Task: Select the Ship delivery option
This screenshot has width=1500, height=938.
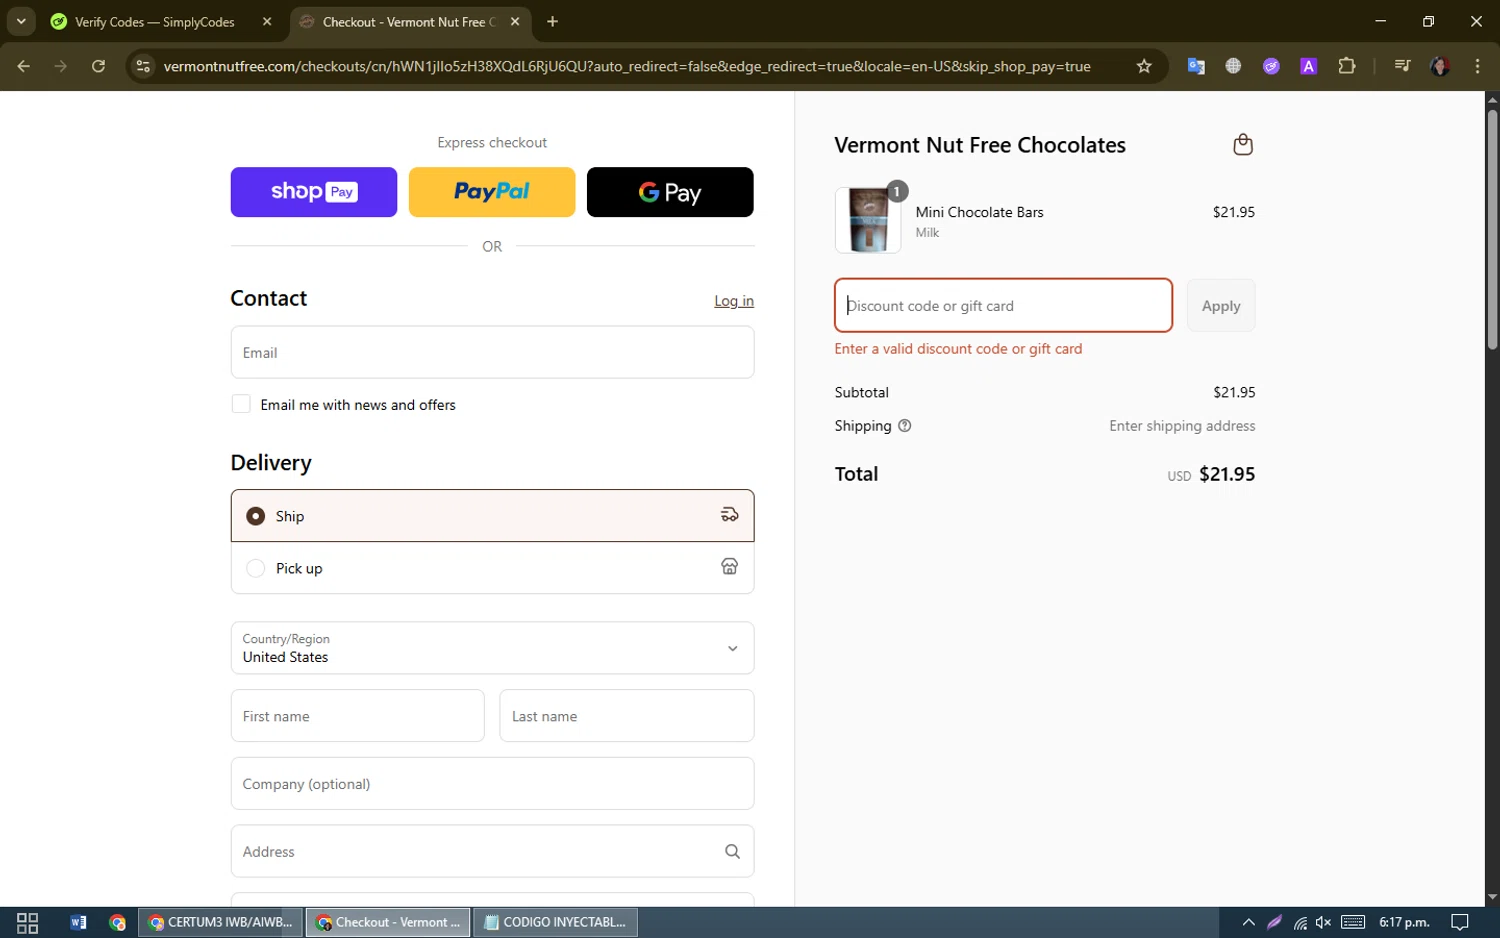Action: pyautogui.click(x=492, y=515)
